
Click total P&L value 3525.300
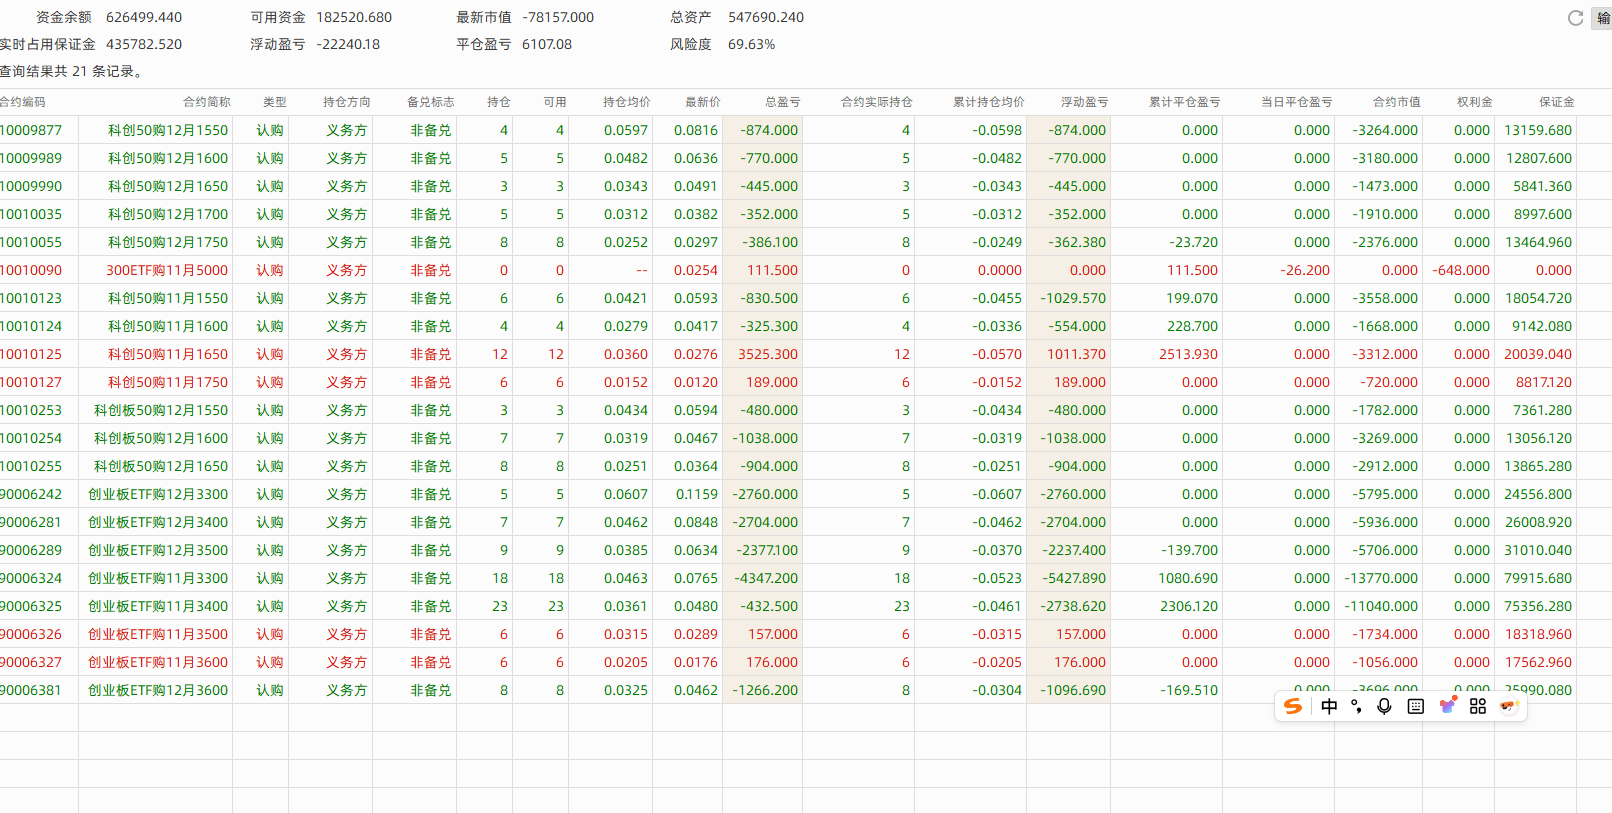768,354
